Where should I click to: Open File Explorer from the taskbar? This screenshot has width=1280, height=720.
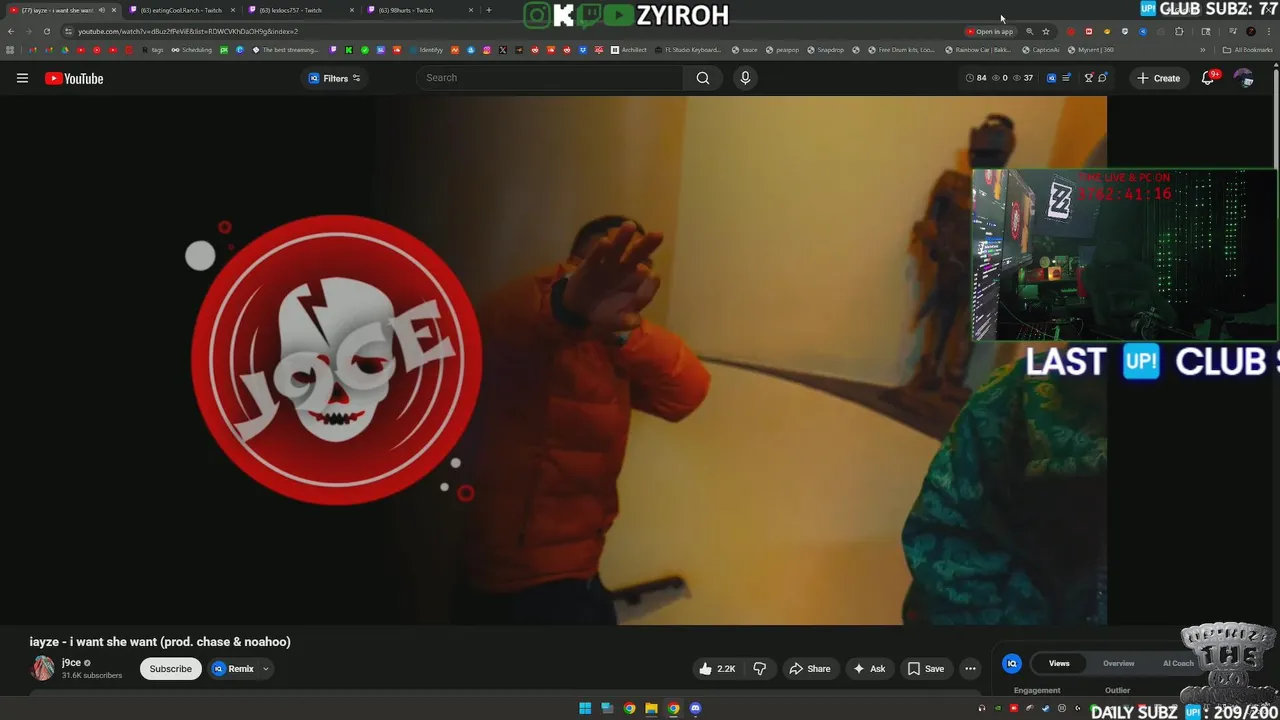pos(651,709)
